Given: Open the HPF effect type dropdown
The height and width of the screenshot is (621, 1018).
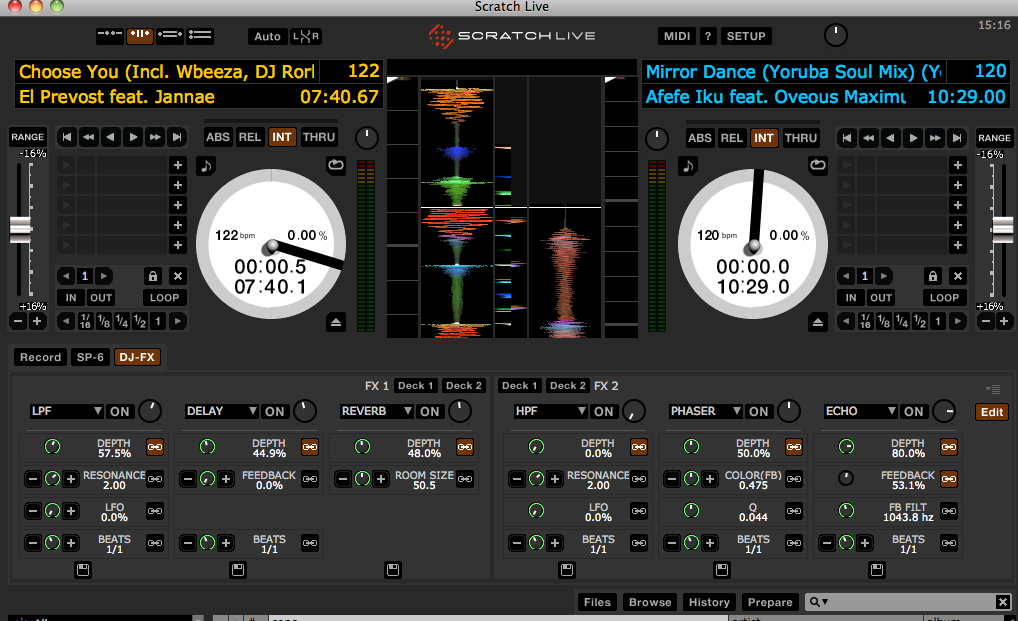Looking at the screenshot, I should click(551, 411).
